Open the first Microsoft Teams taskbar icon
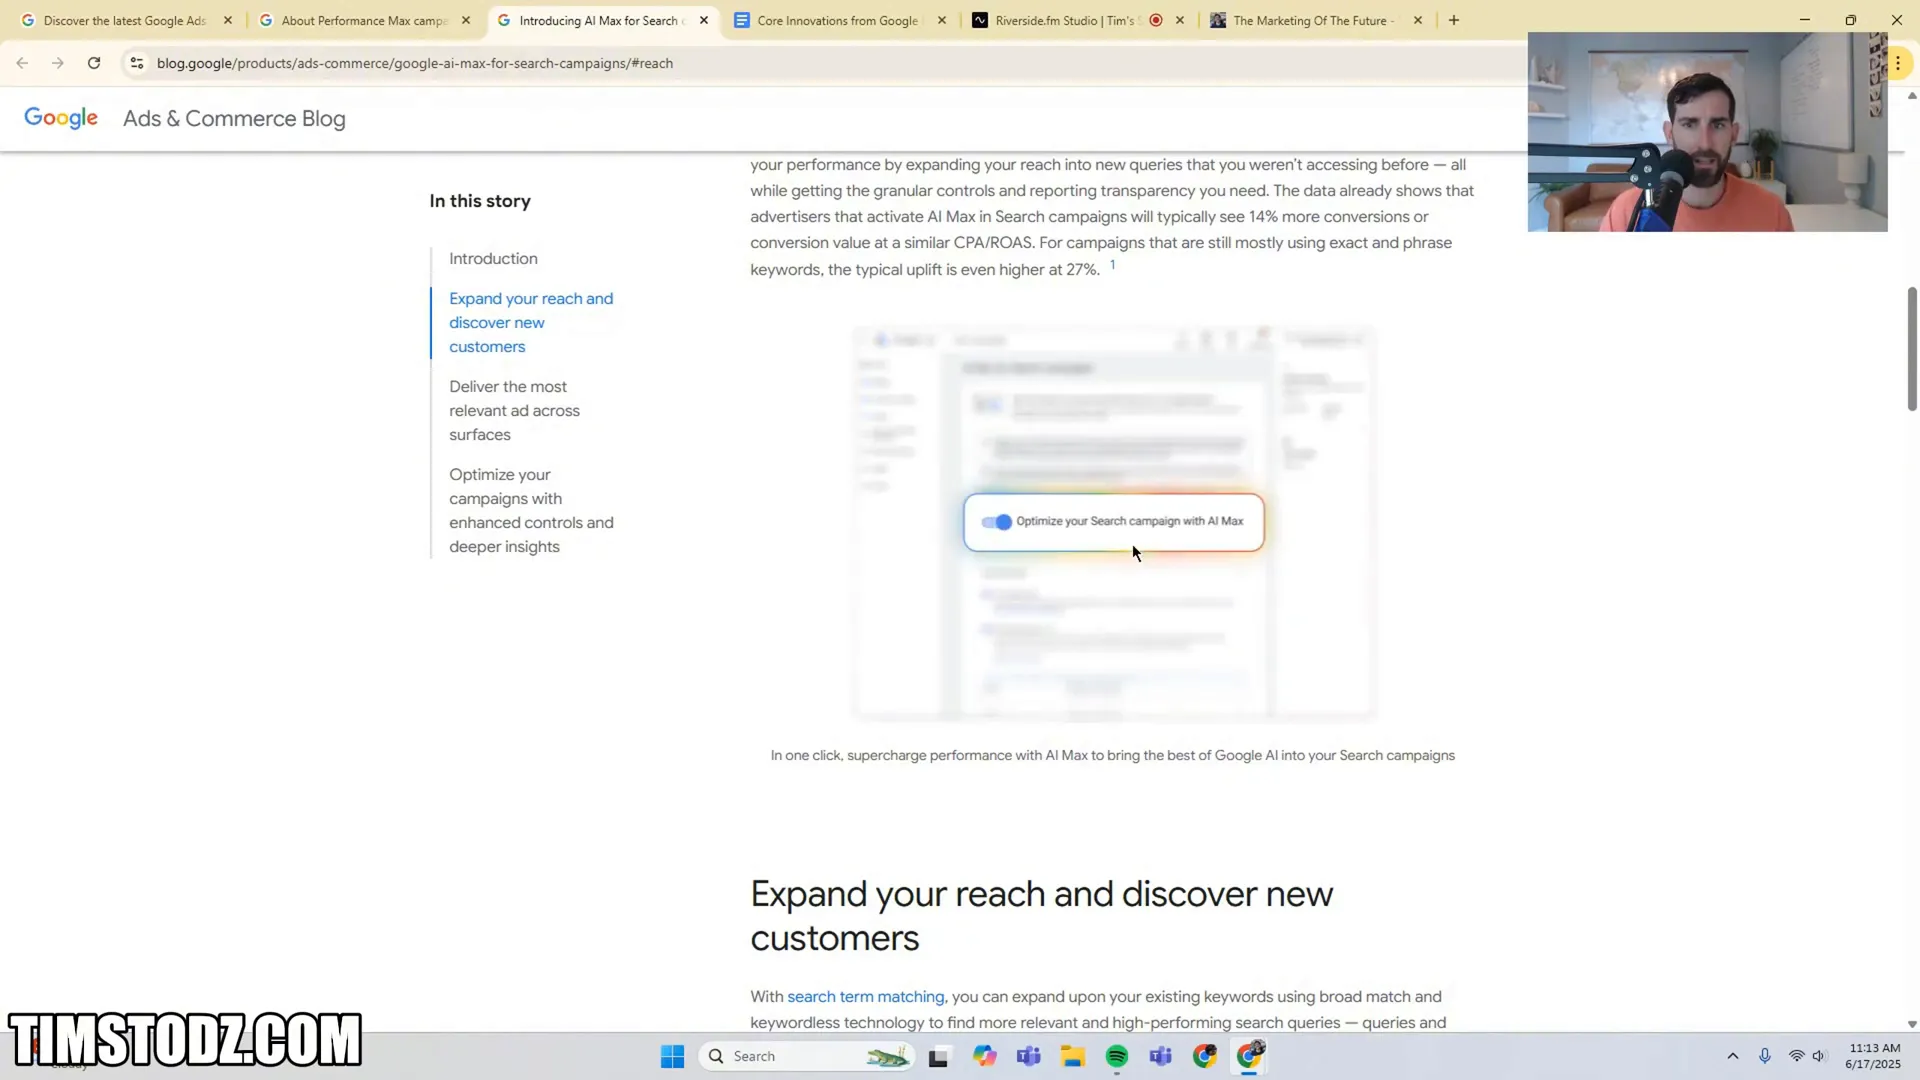The image size is (1920, 1080). [1029, 1056]
